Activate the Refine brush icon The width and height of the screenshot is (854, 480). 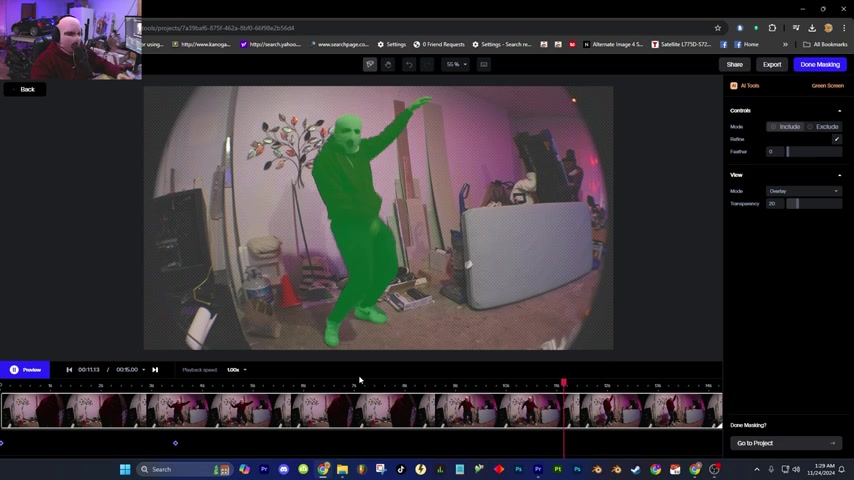pos(837,139)
